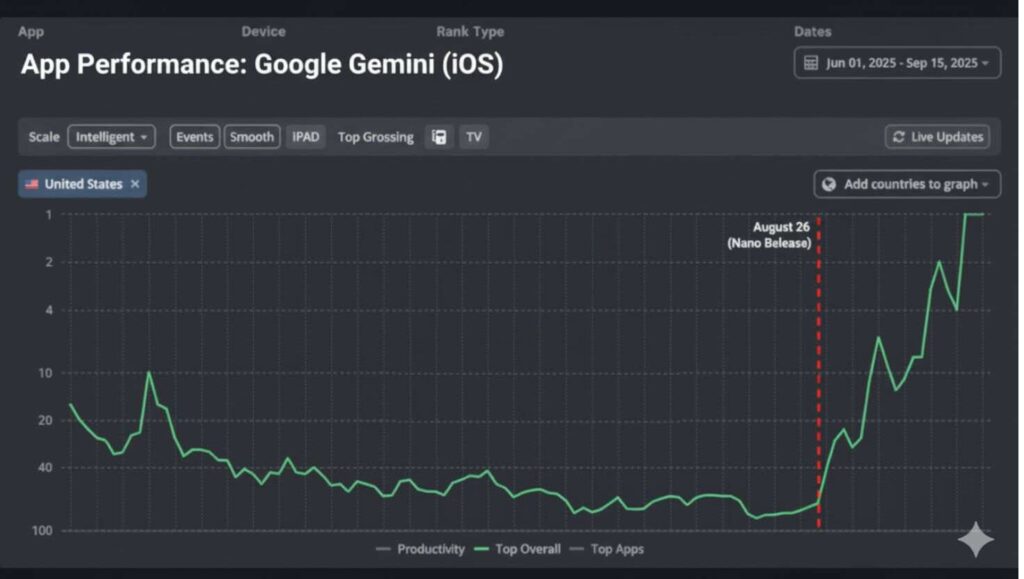Click the save icon beside Top Grossing
The image size is (1024, 579).
pyautogui.click(x=438, y=137)
